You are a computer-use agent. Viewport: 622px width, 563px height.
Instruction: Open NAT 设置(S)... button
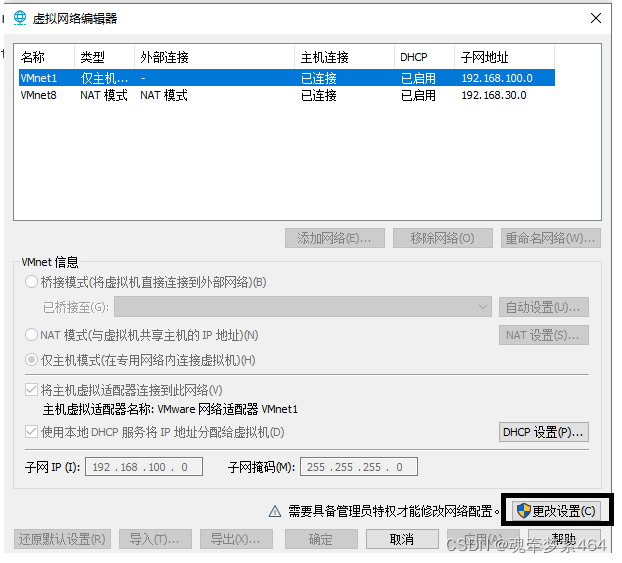coord(544,335)
